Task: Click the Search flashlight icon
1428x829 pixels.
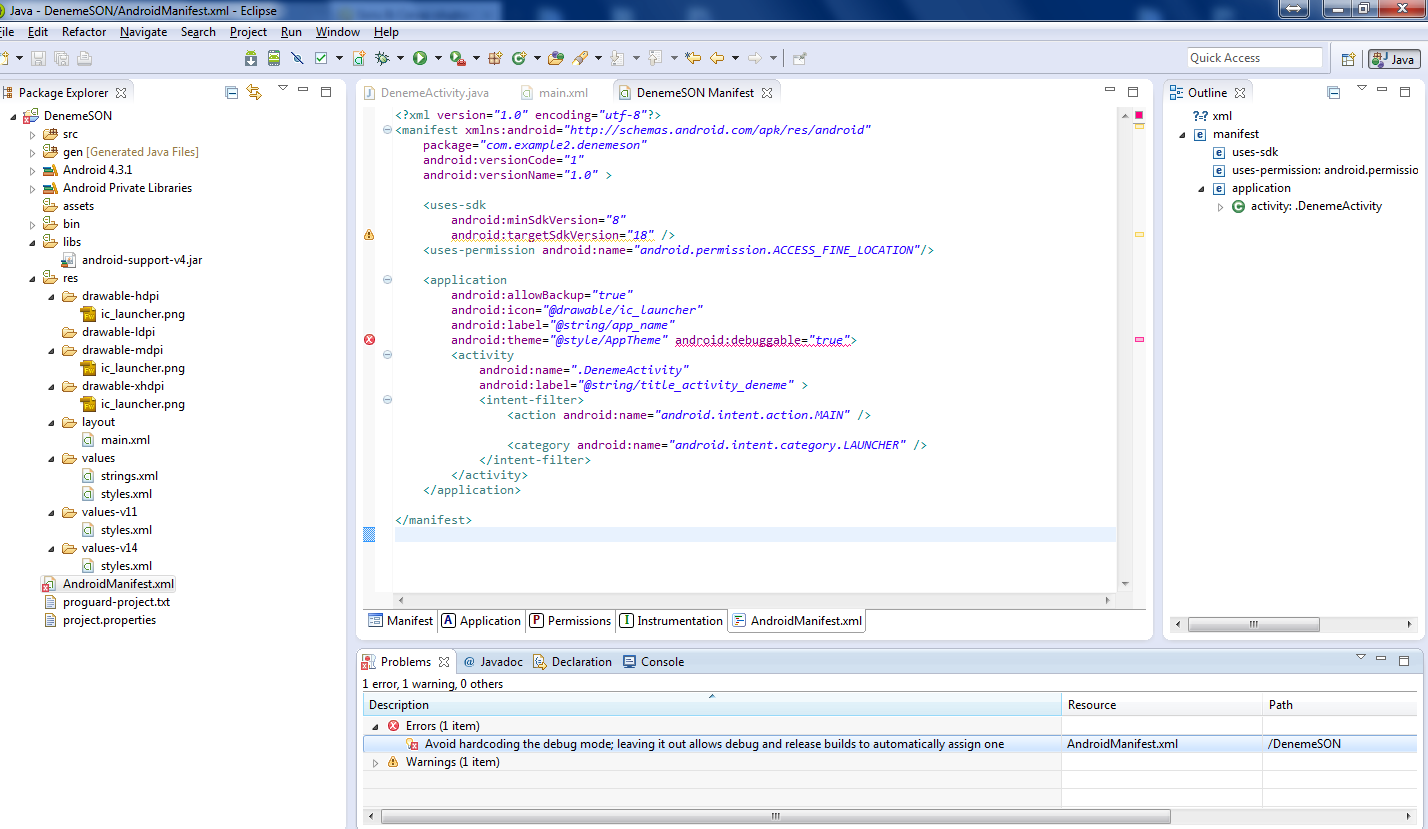Action: pos(580,58)
